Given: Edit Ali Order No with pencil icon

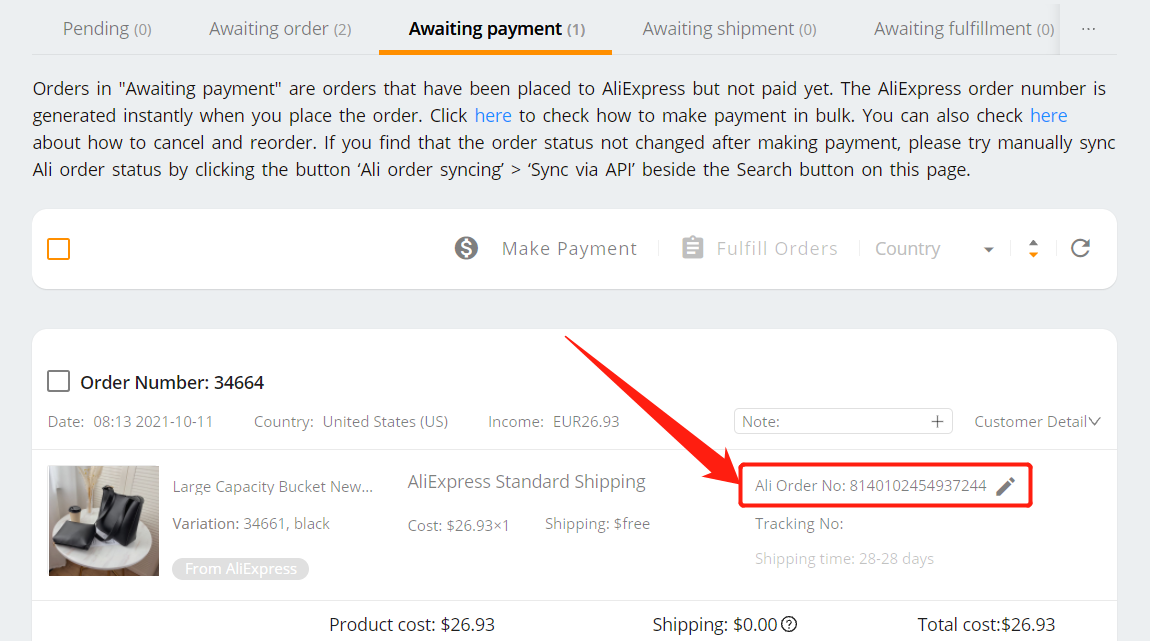Looking at the screenshot, I should coord(1006,486).
